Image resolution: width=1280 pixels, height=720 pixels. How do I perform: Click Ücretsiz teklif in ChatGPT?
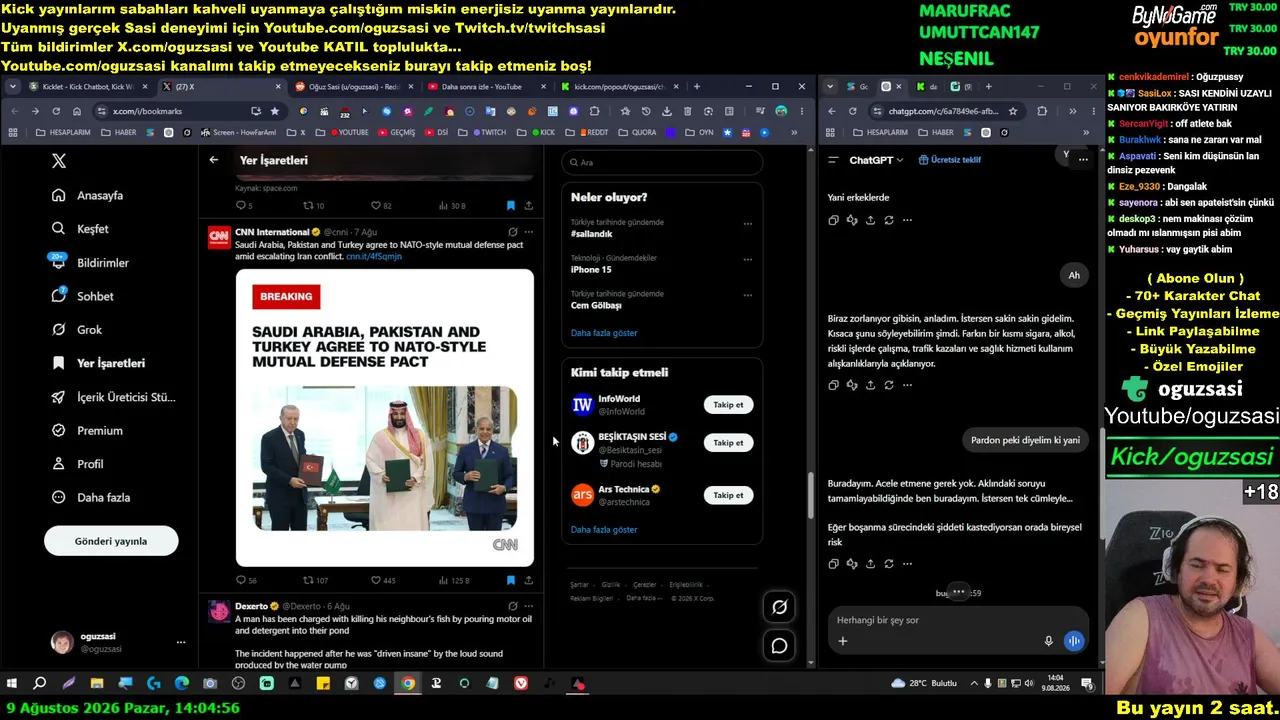coord(950,160)
